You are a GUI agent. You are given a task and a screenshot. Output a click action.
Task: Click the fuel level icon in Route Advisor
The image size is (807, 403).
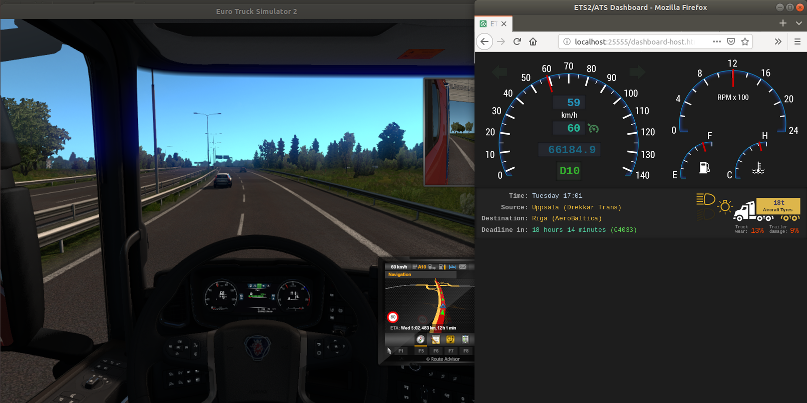click(442, 267)
